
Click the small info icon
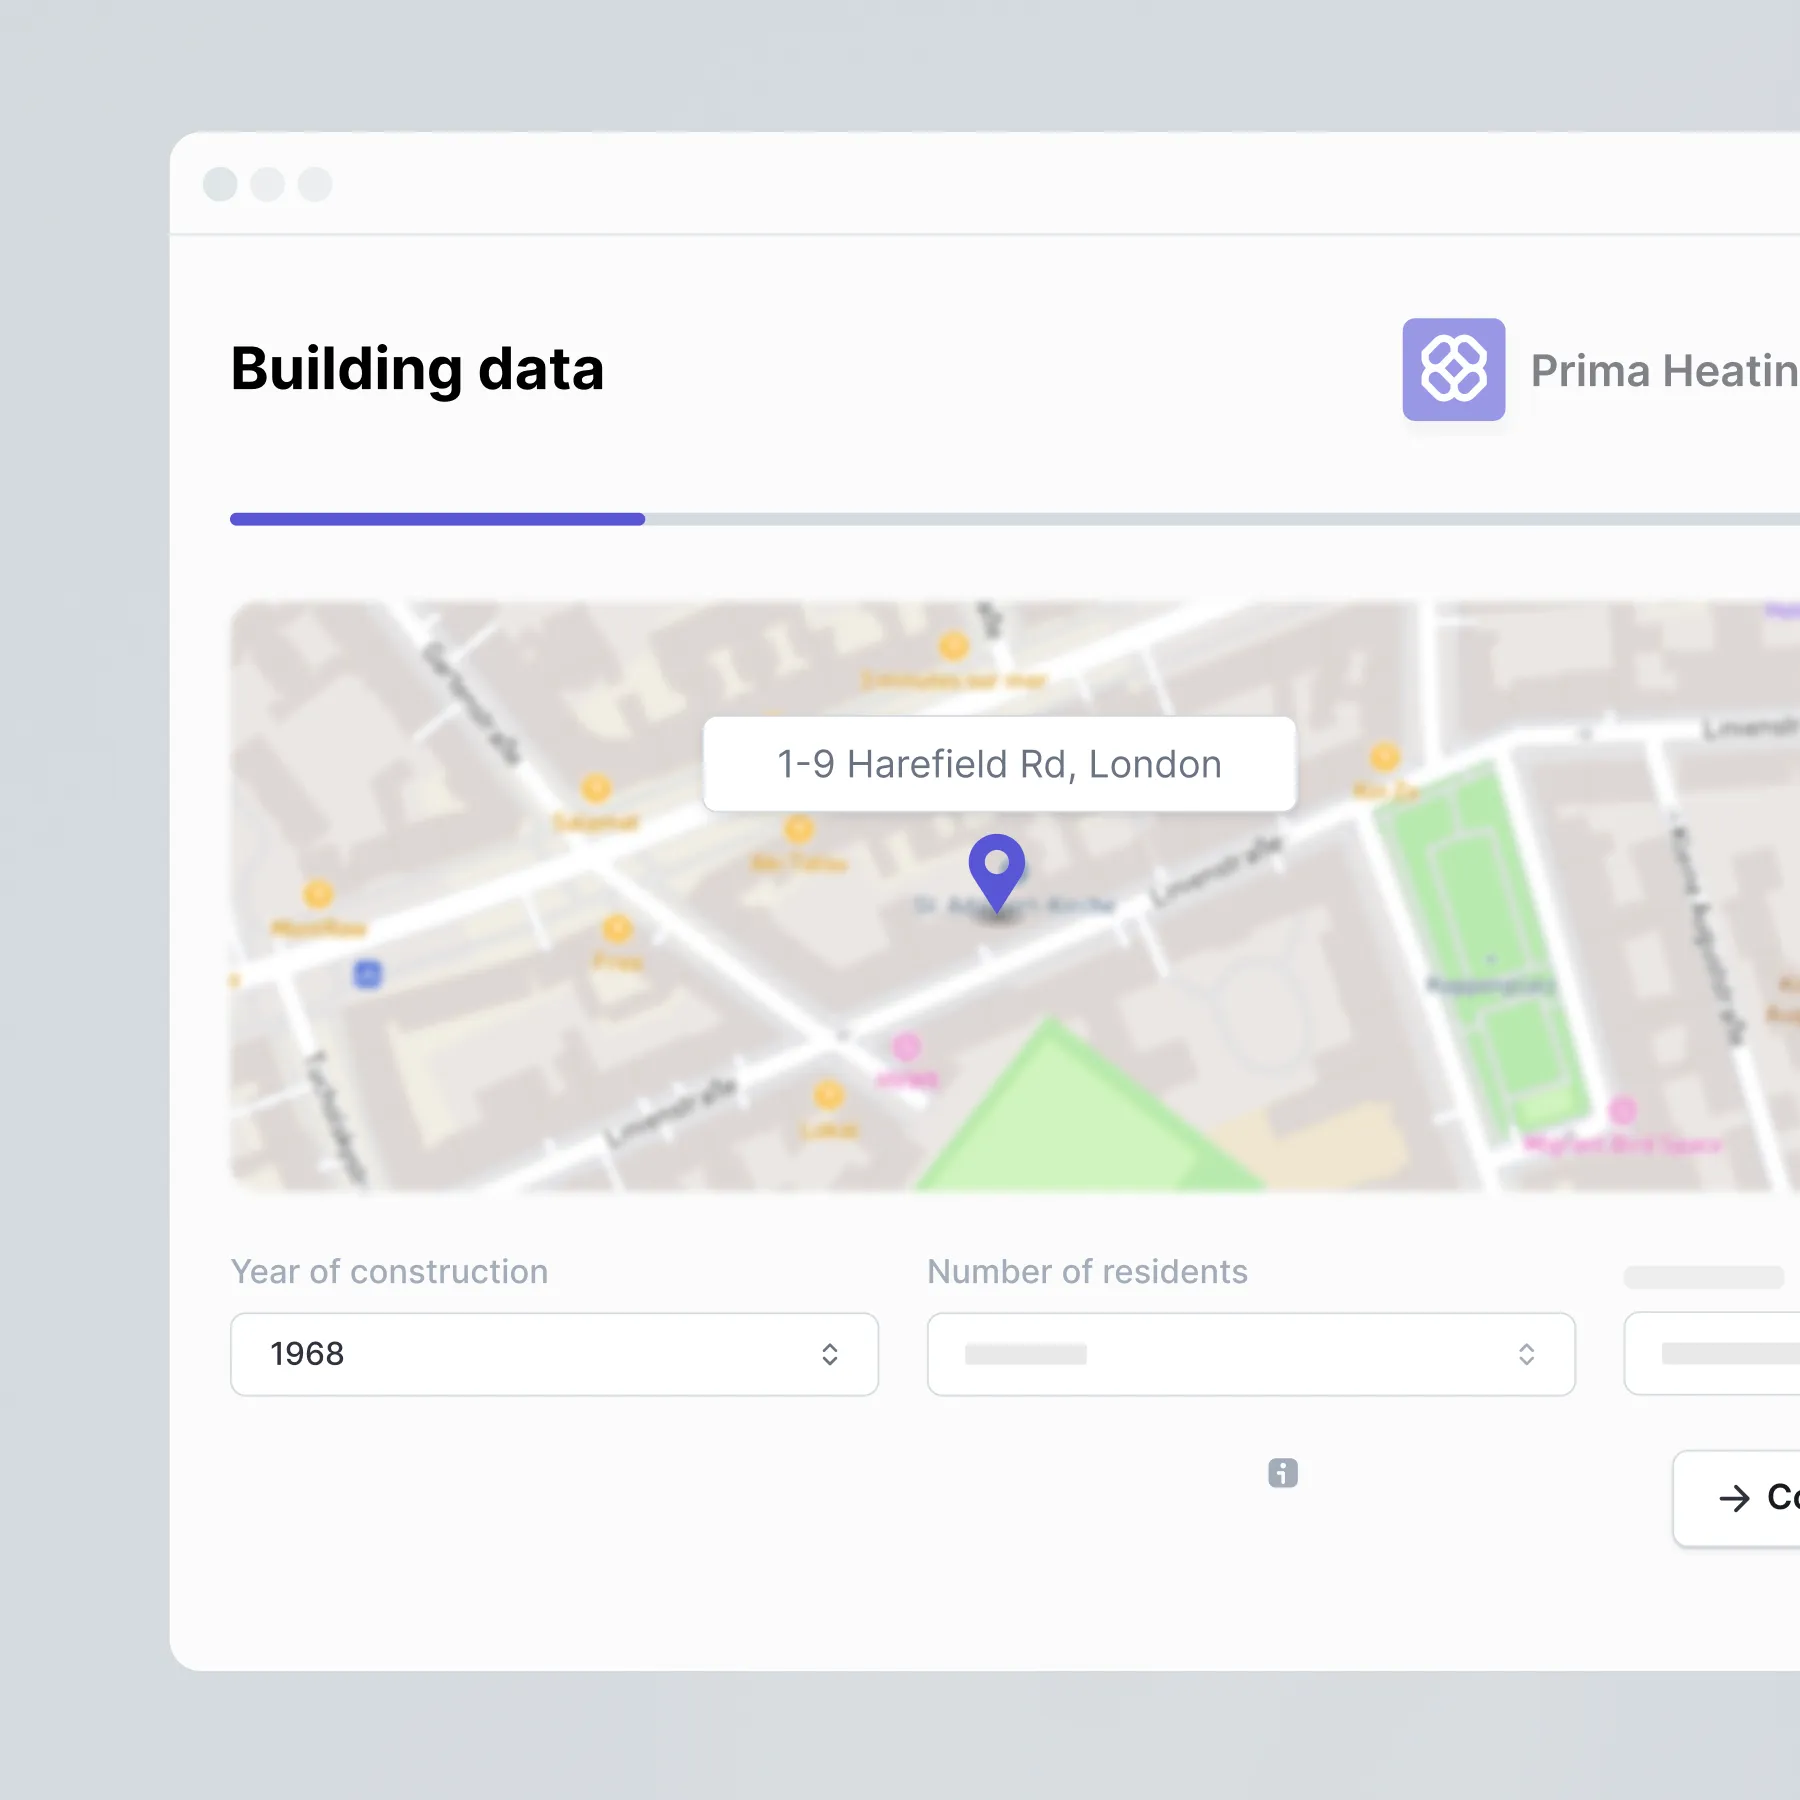(x=1283, y=1473)
